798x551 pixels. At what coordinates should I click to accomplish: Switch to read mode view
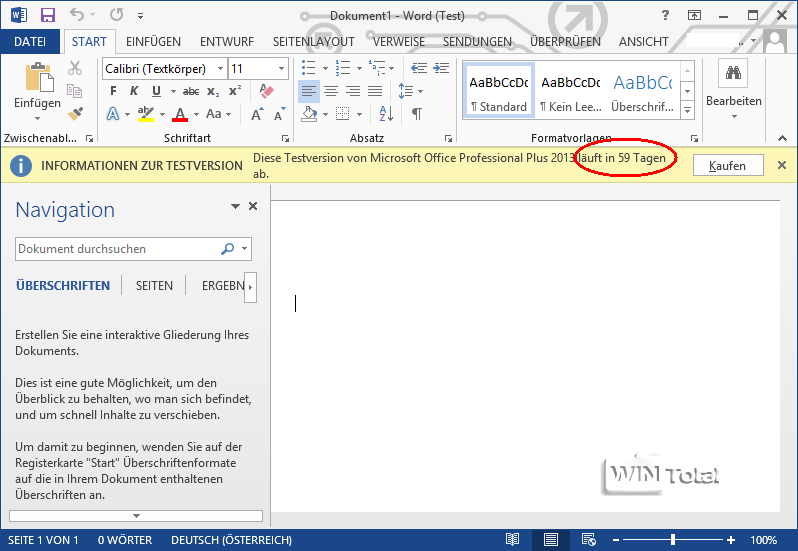[512, 539]
